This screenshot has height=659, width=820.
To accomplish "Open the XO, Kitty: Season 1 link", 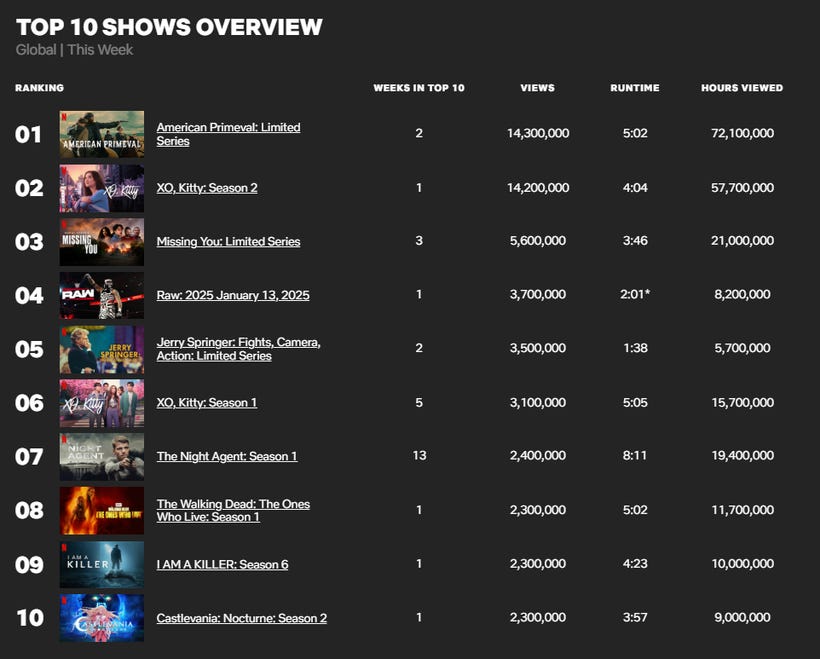I will pyautogui.click(x=207, y=403).
